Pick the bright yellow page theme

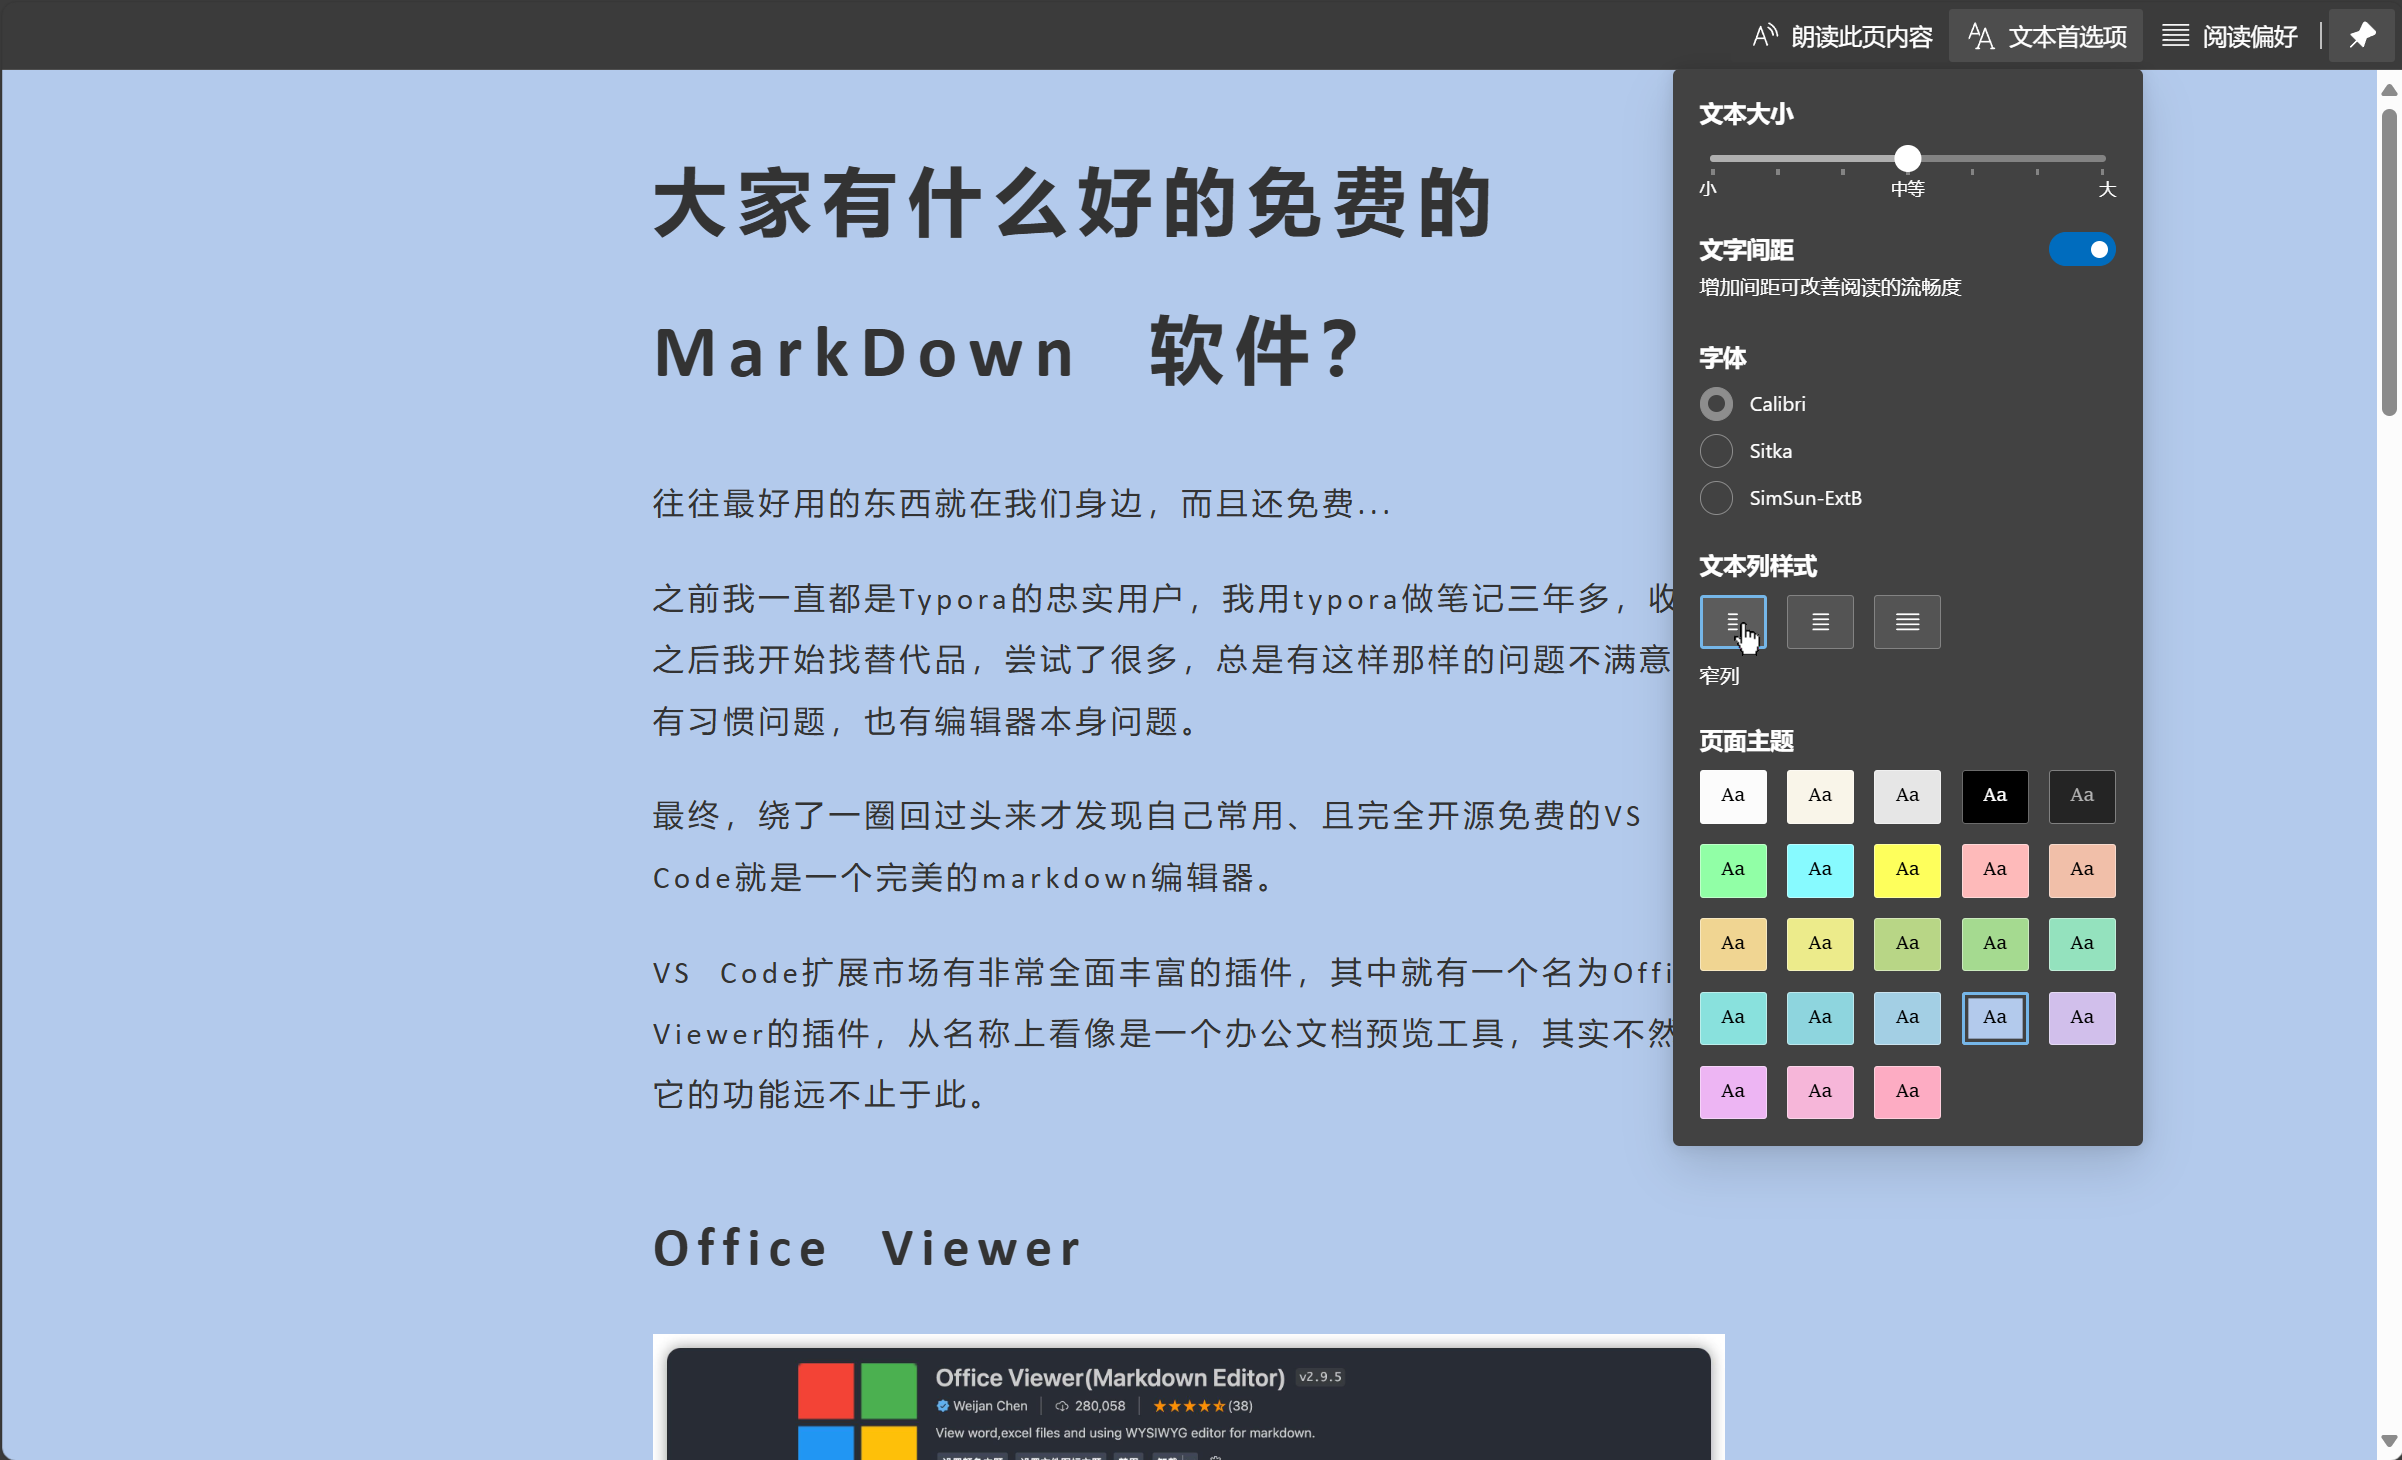click(x=1906, y=870)
